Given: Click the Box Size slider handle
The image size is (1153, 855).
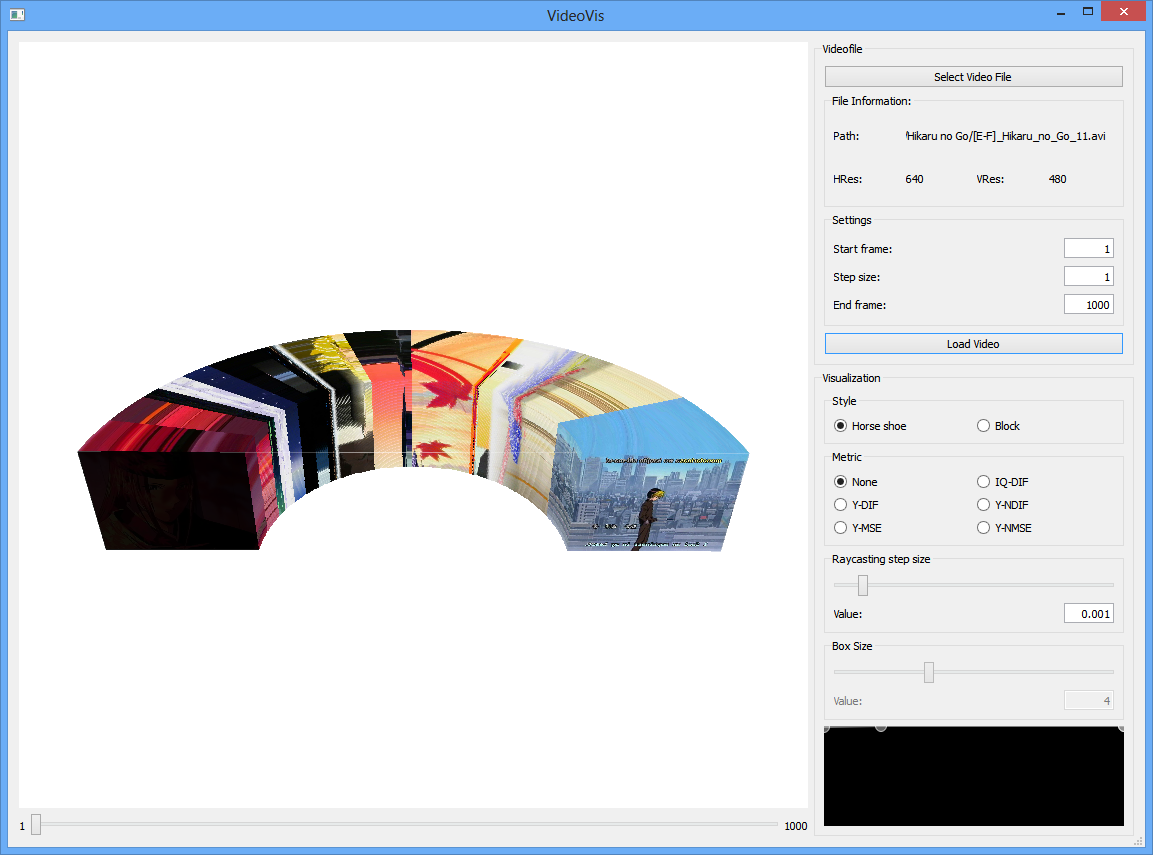Looking at the screenshot, I should point(929,672).
